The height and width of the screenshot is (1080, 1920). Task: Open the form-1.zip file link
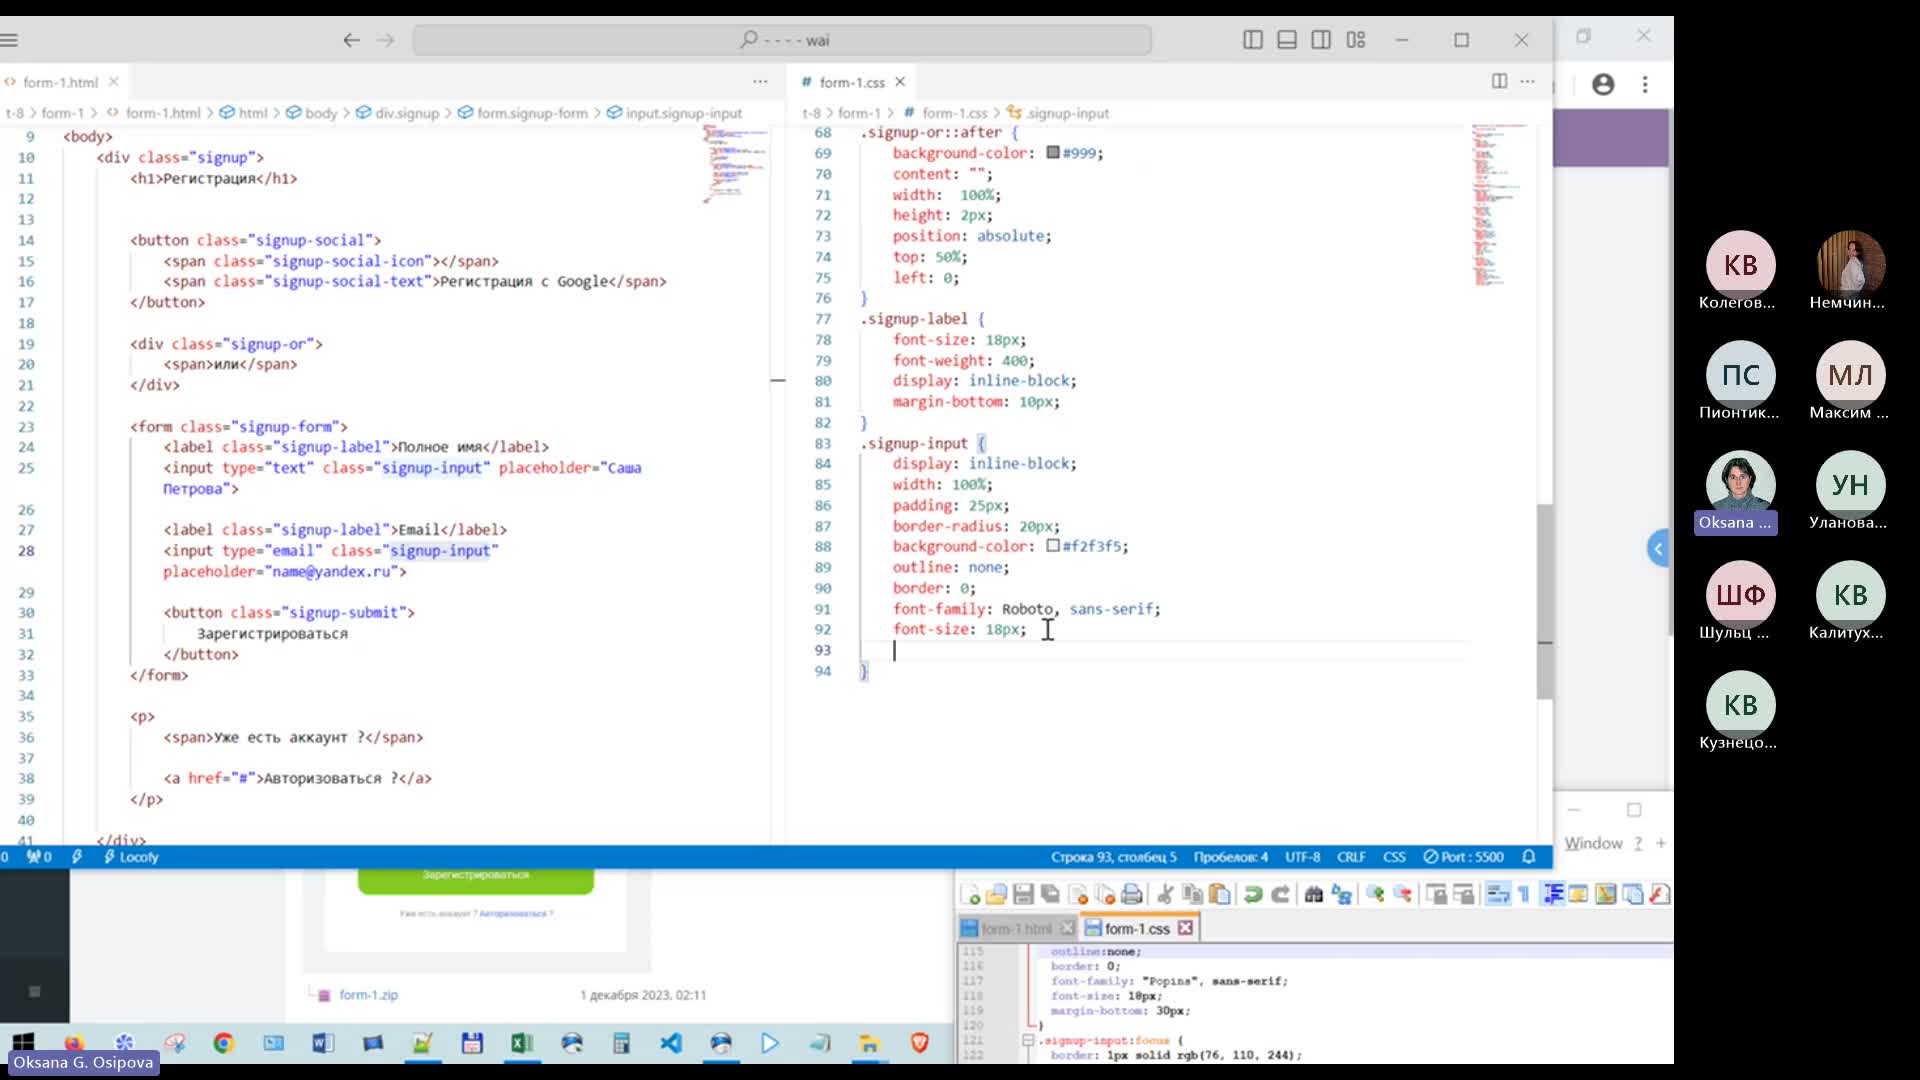coord(368,995)
